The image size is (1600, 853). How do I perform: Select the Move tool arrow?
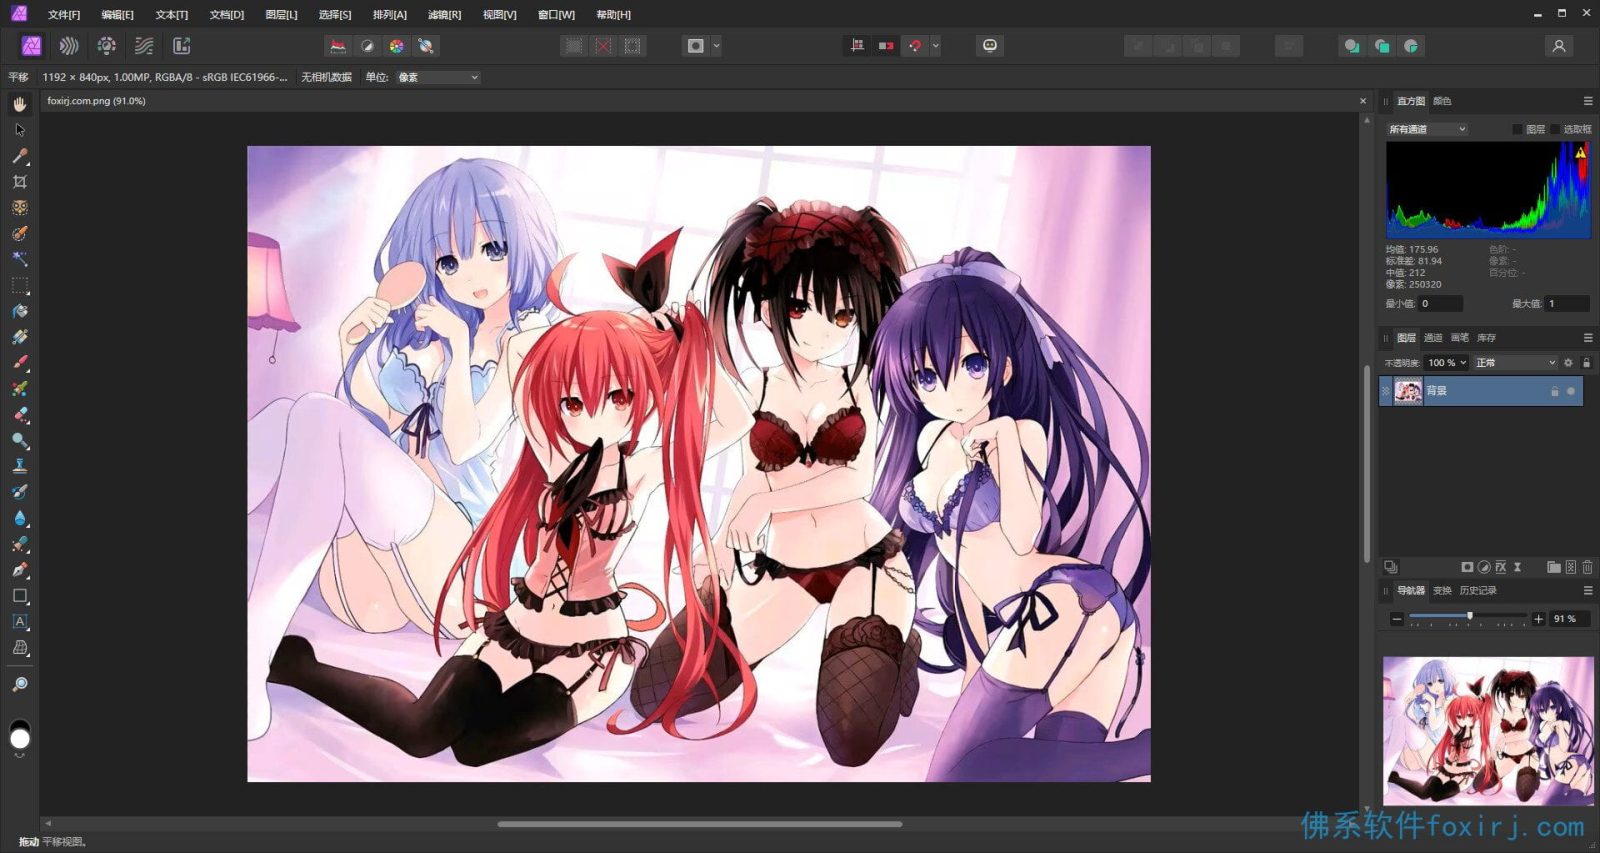tap(20, 130)
